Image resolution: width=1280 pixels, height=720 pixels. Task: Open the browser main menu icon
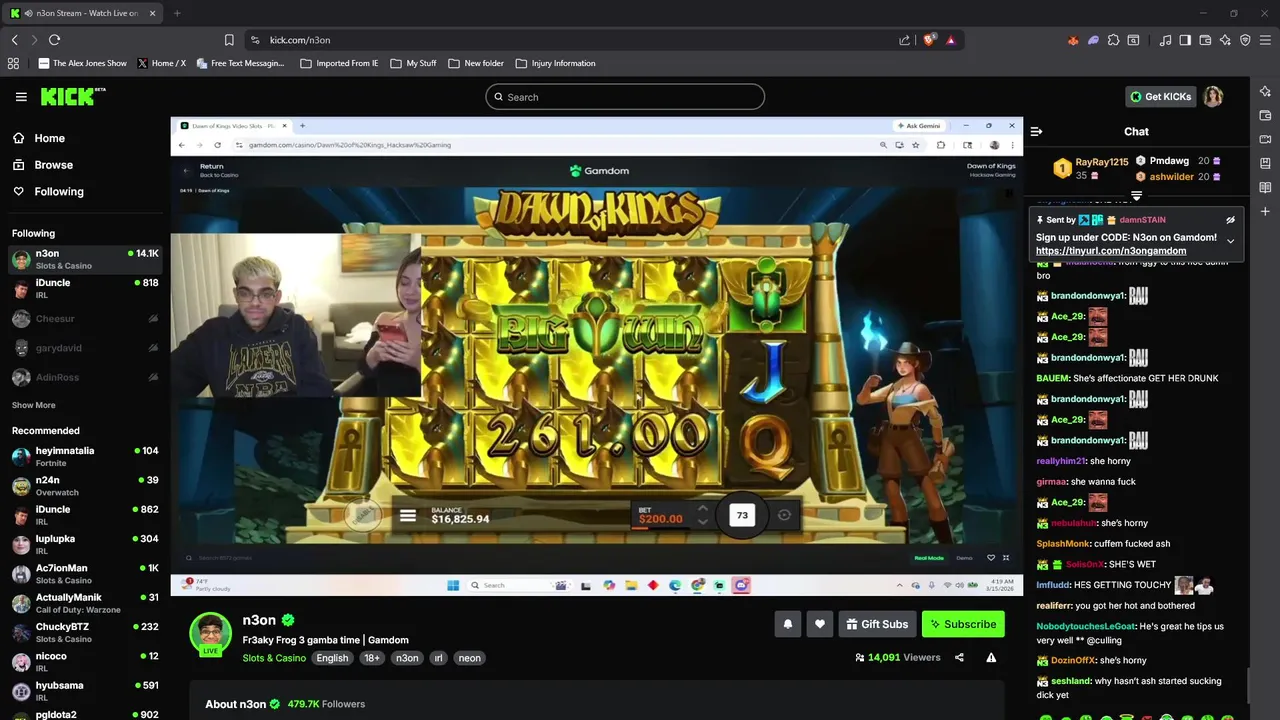(x=1266, y=40)
